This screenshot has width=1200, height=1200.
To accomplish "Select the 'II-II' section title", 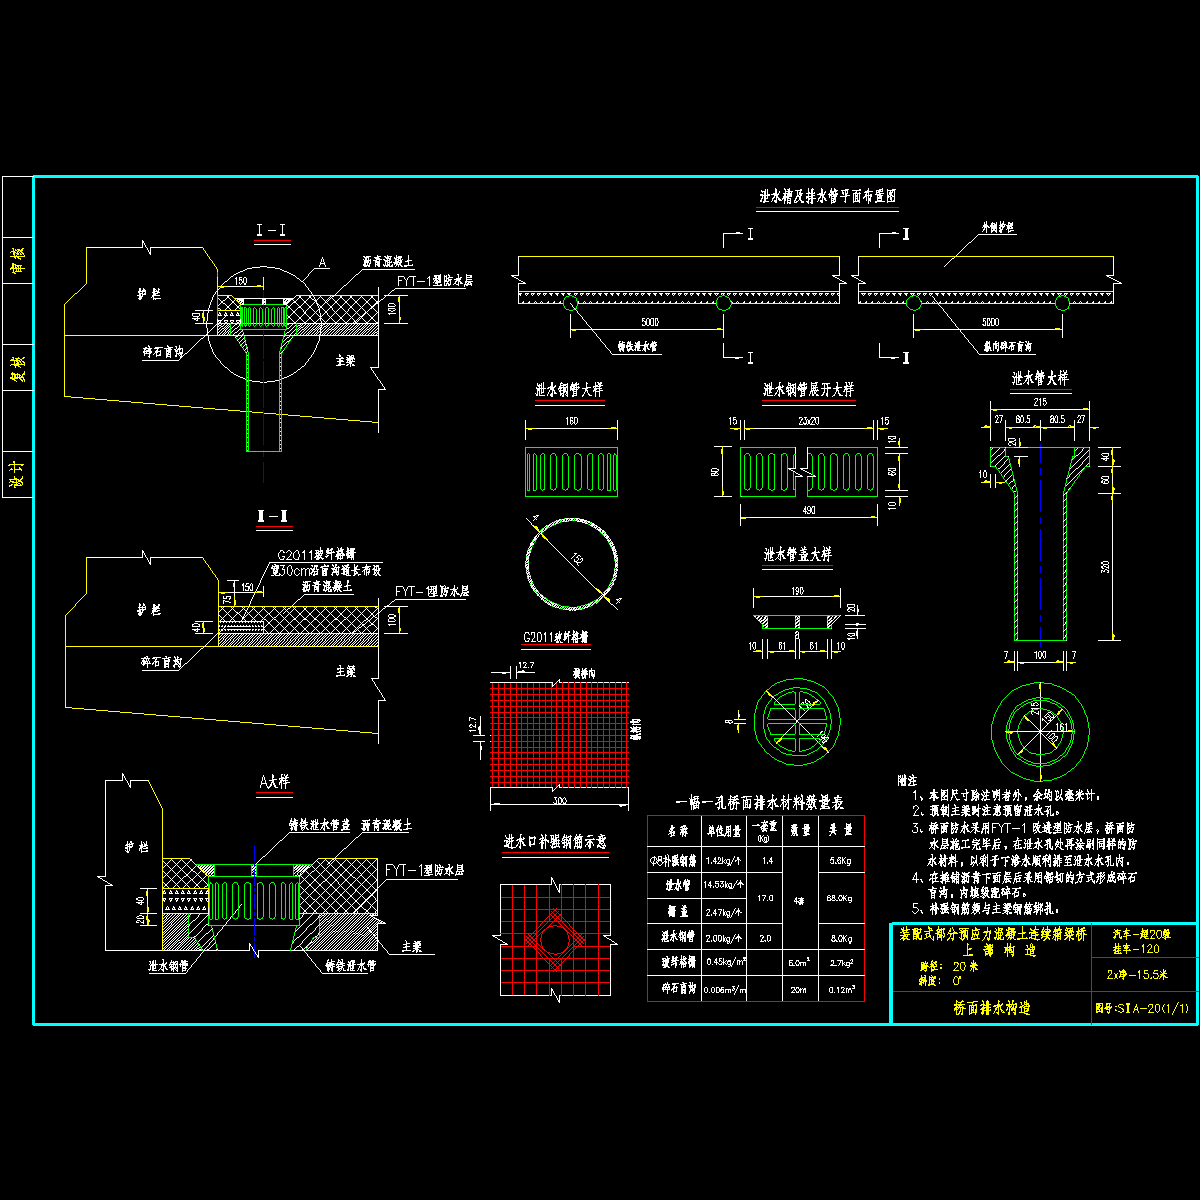I will [x=273, y=516].
